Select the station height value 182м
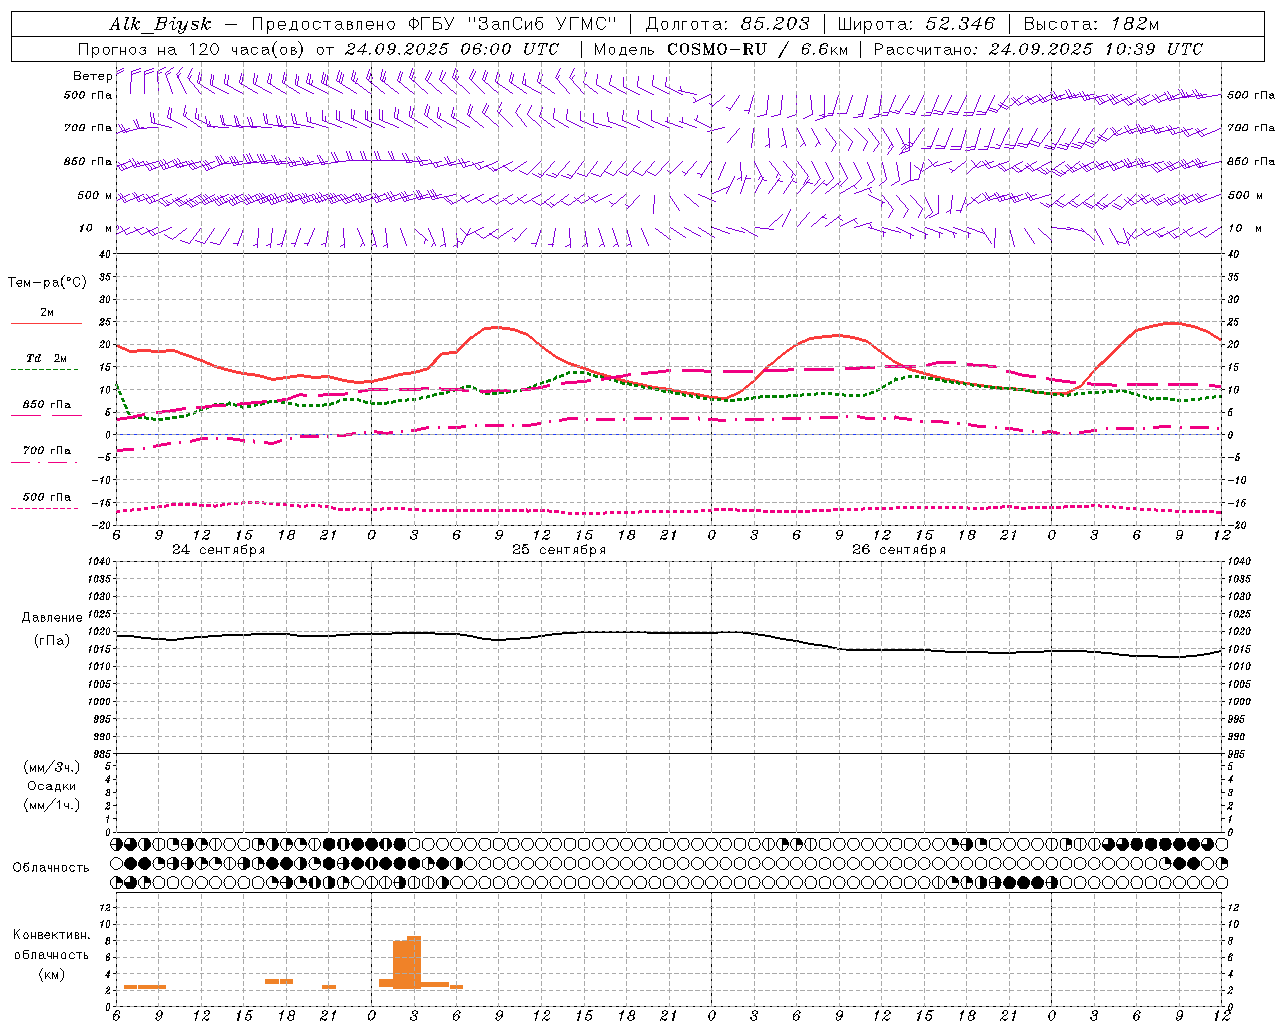This screenshot has width=1280, height=1024. (x=1134, y=24)
